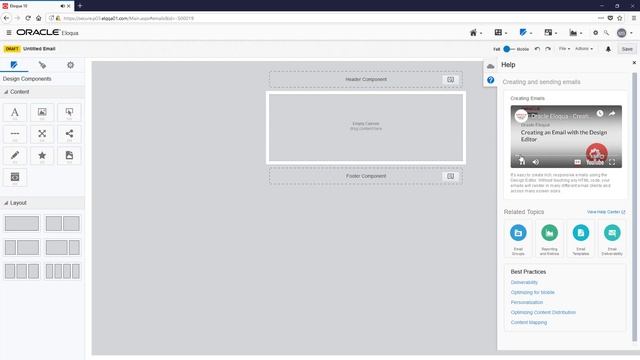
Task: Click the notifications bell icon
Action: pos(608,49)
